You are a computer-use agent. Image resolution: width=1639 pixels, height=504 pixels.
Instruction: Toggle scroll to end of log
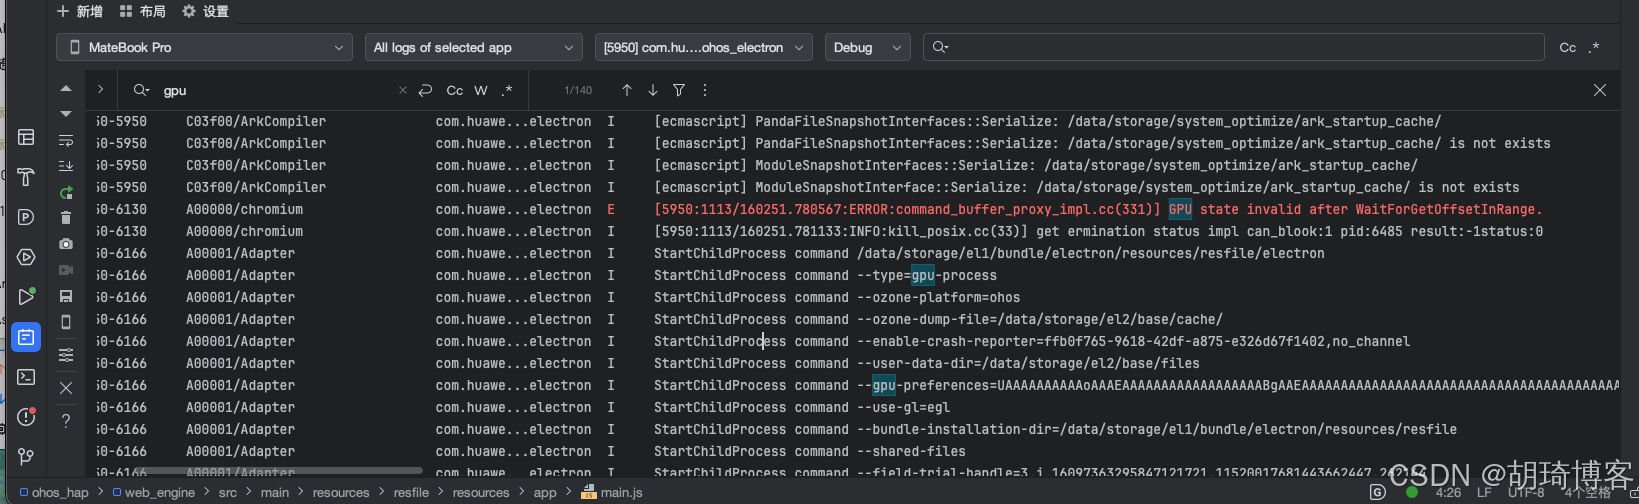point(66,166)
